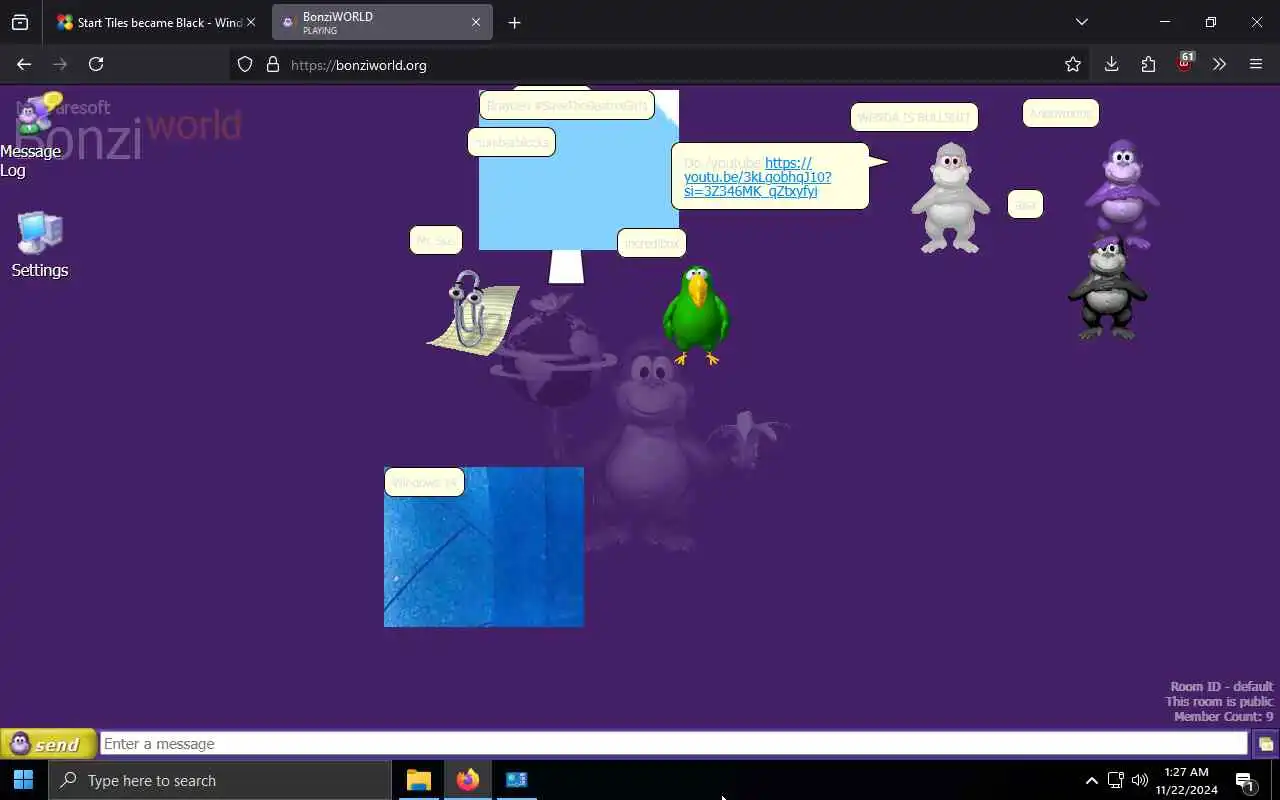Click the Windows 14 name tag
Image resolution: width=1280 pixels, height=800 pixels.
424,482
